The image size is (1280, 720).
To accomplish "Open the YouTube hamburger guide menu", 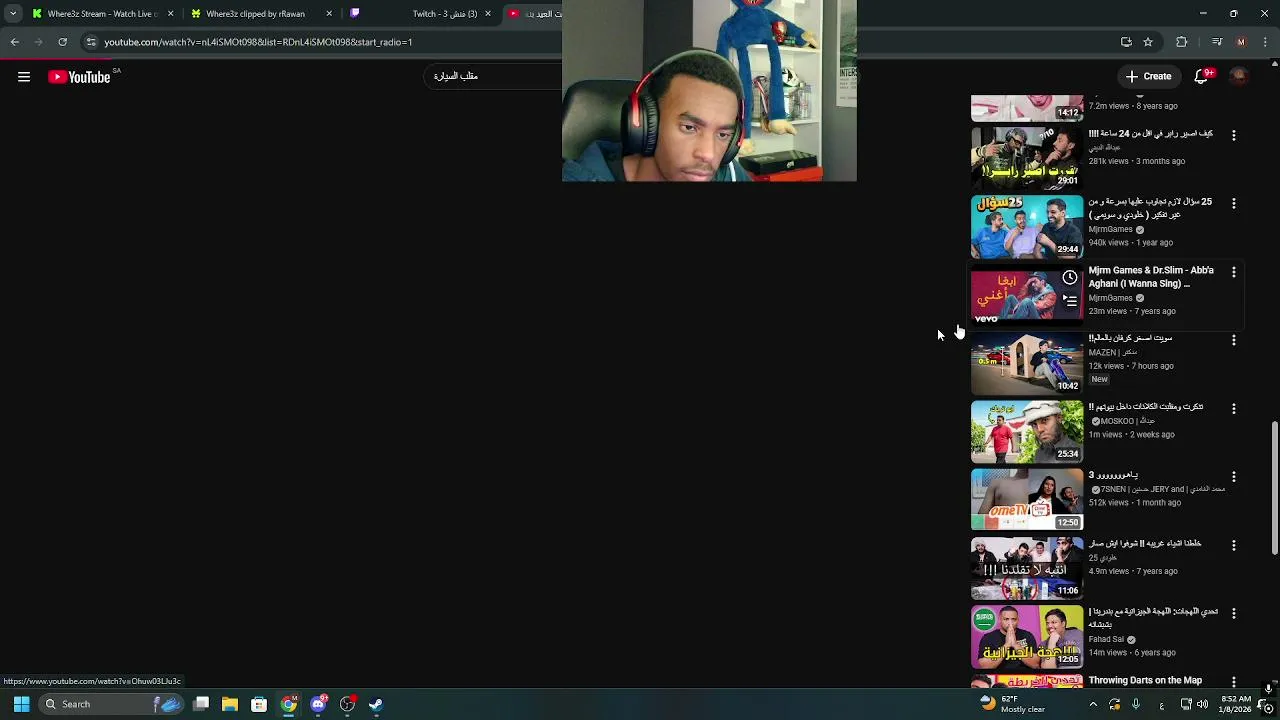I will click(24, 77).
